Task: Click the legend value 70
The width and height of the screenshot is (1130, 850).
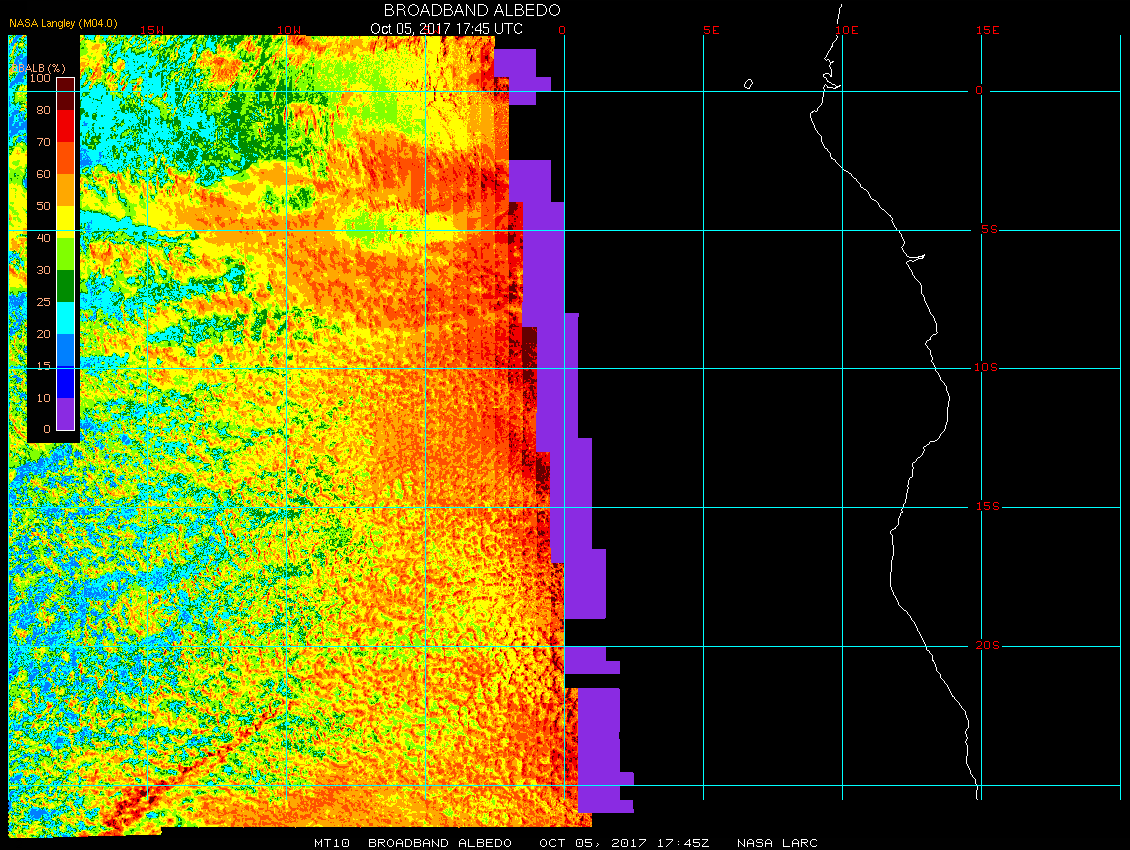Action: point(43,142)
